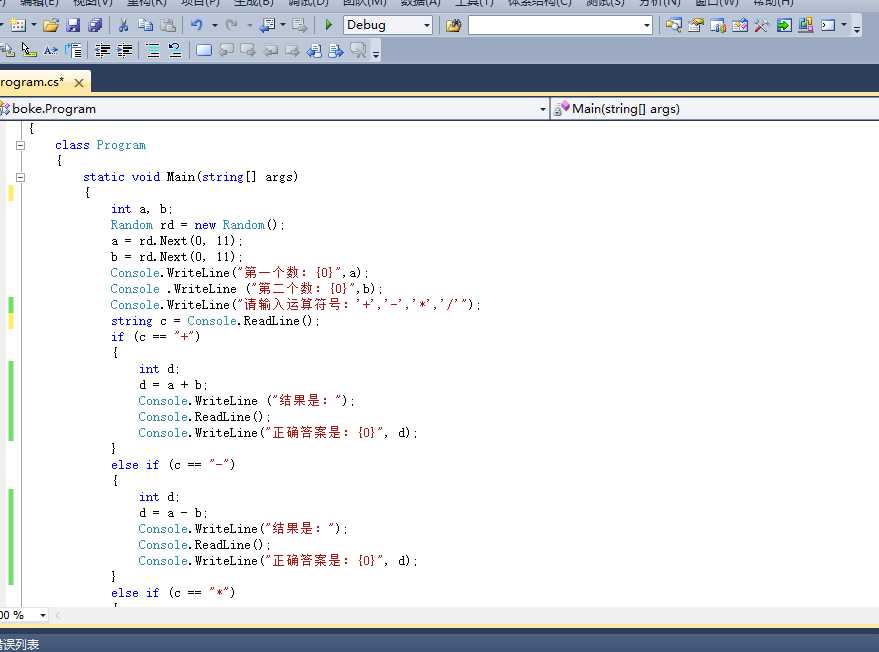Open the Undo history dropdown arrow

(215, 25)
